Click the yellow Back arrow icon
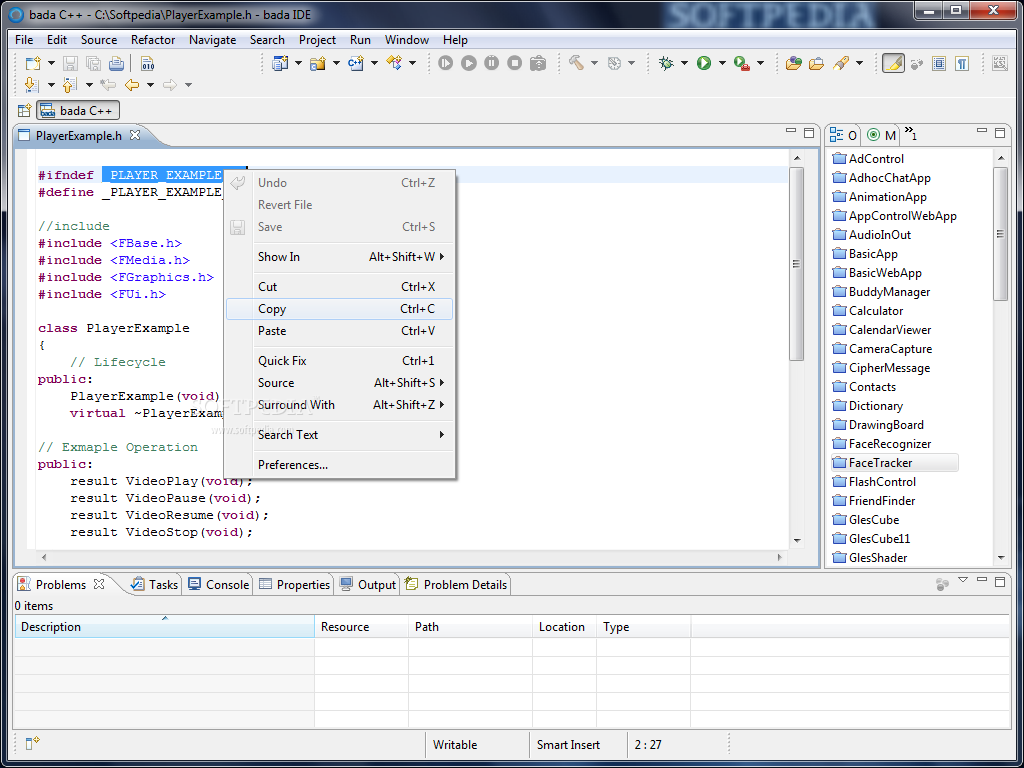This screenshot has width=1024, height=768. pyautogui.click(x=132, y=84)
